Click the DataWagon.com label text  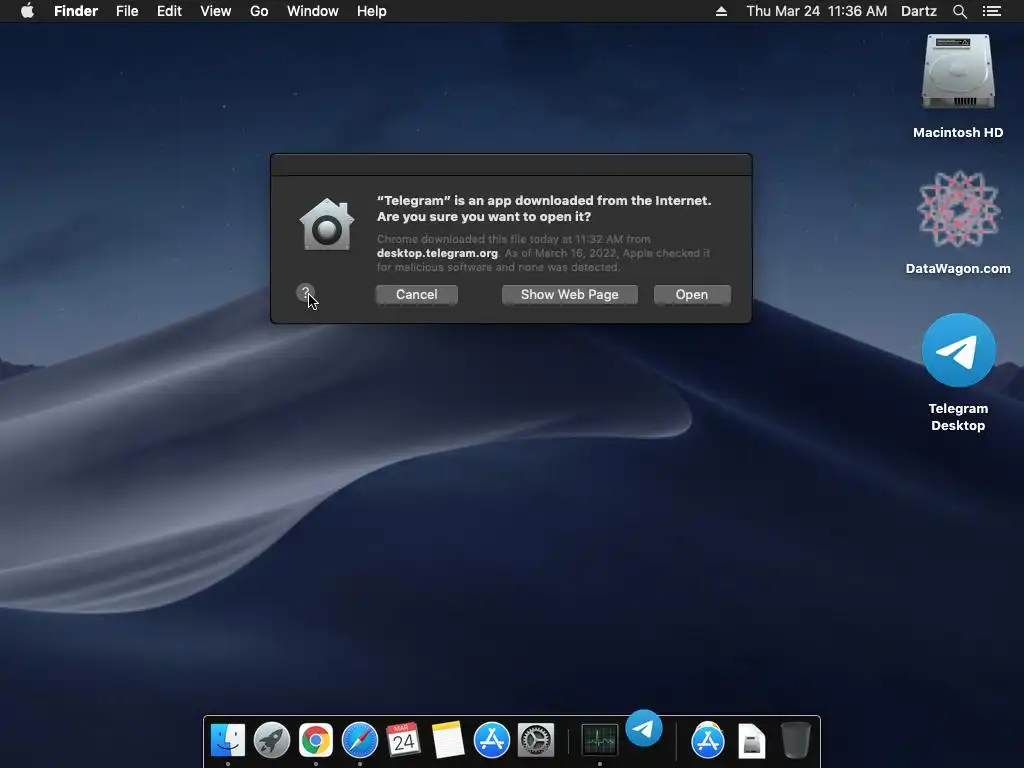(958, 268)
